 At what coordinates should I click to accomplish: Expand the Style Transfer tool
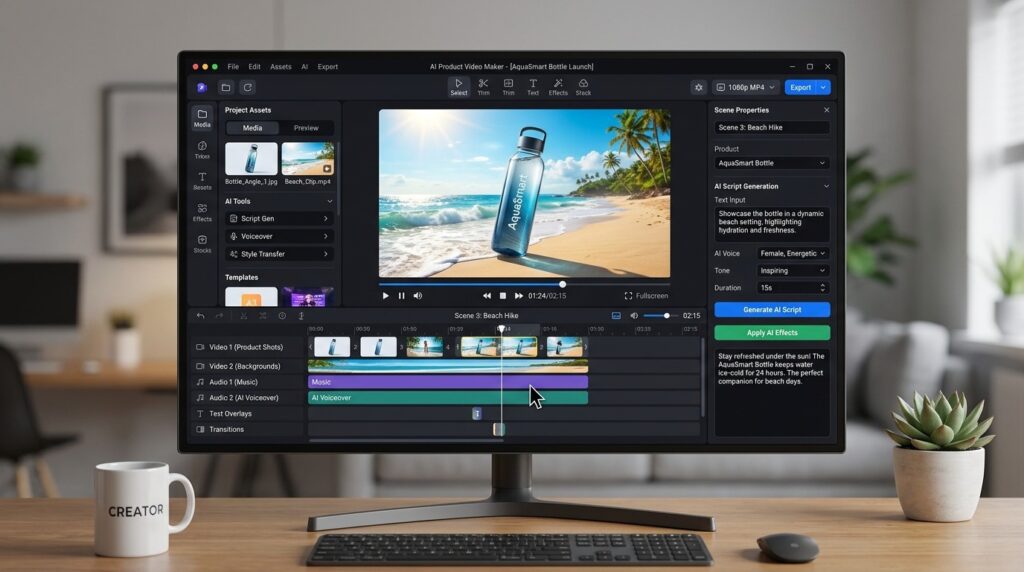click(x=280, y=254)
